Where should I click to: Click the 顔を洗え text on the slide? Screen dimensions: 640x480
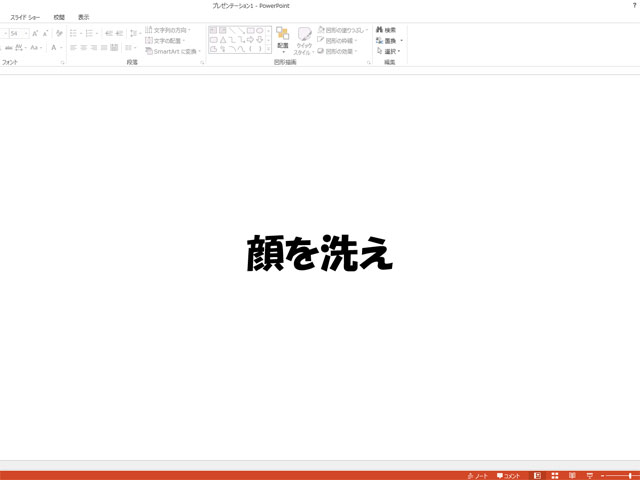pyautogui.click(x=319, y=254)
